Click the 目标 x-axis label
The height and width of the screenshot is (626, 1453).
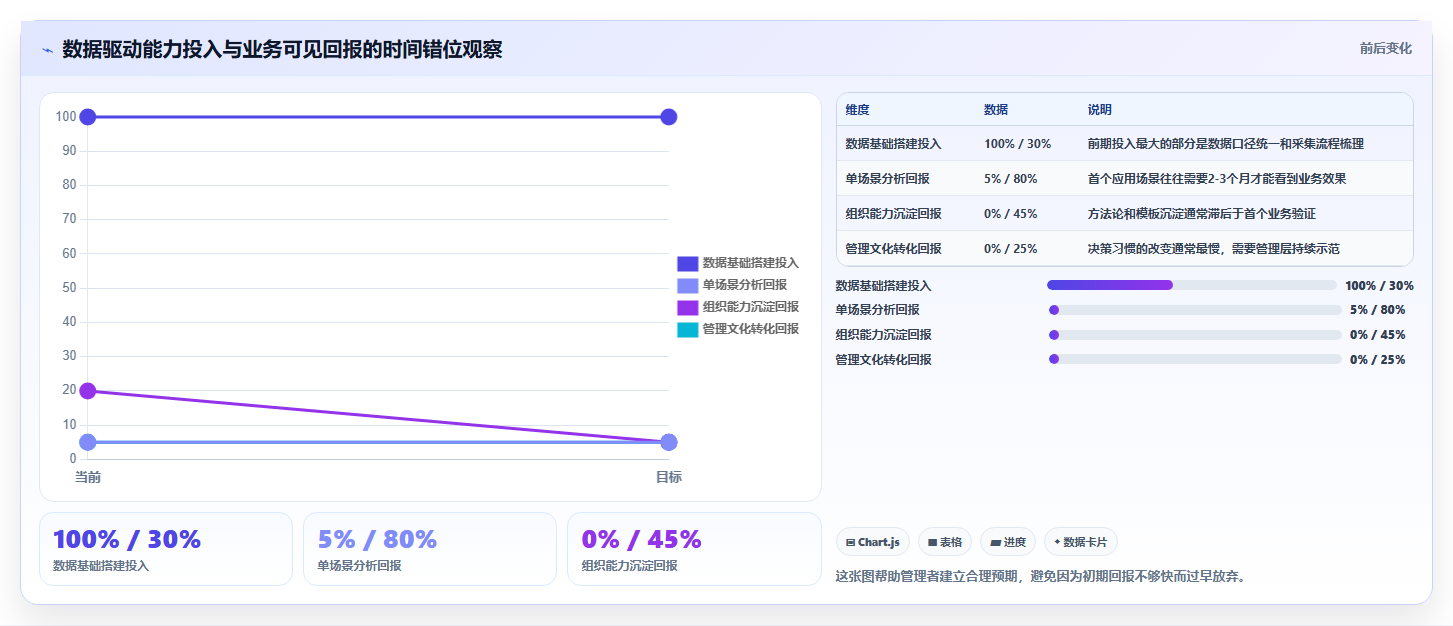[669, 477]
